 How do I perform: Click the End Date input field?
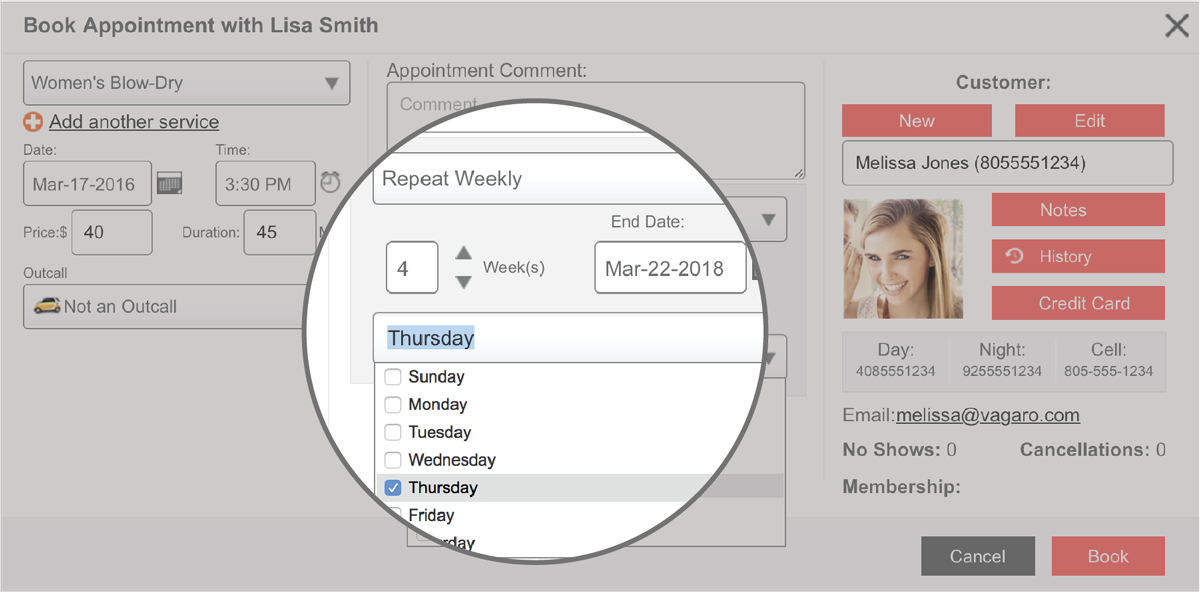tap(670, 269)
